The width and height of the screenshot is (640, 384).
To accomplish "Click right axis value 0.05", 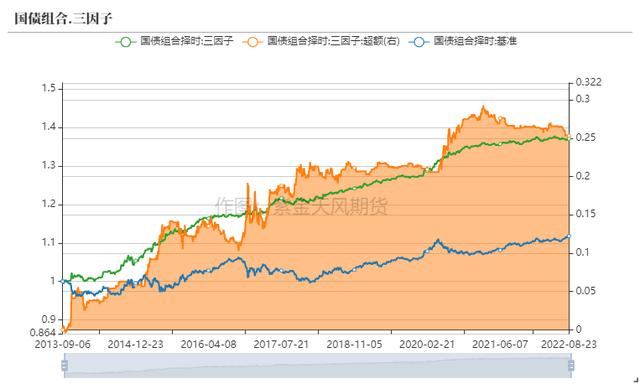I will (x=586, y=291).
